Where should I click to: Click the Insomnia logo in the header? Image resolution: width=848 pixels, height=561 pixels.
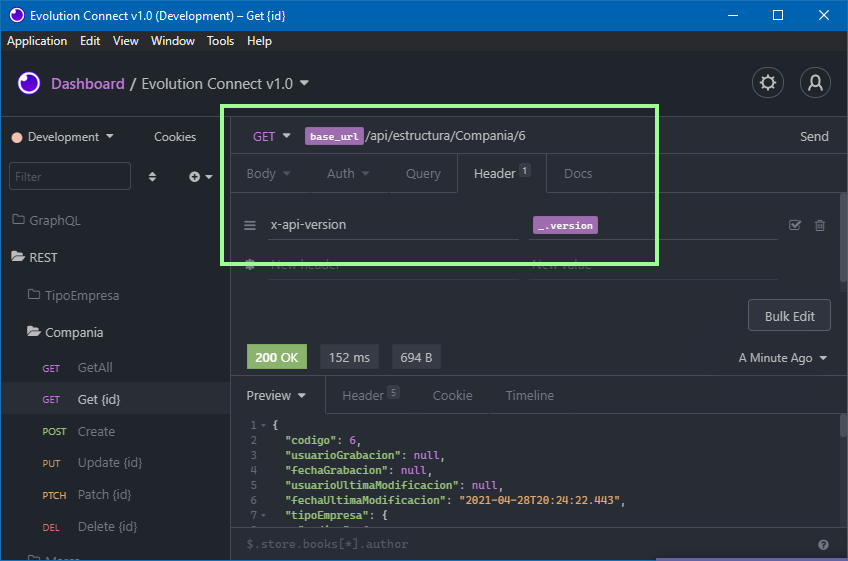coord(29,83)
